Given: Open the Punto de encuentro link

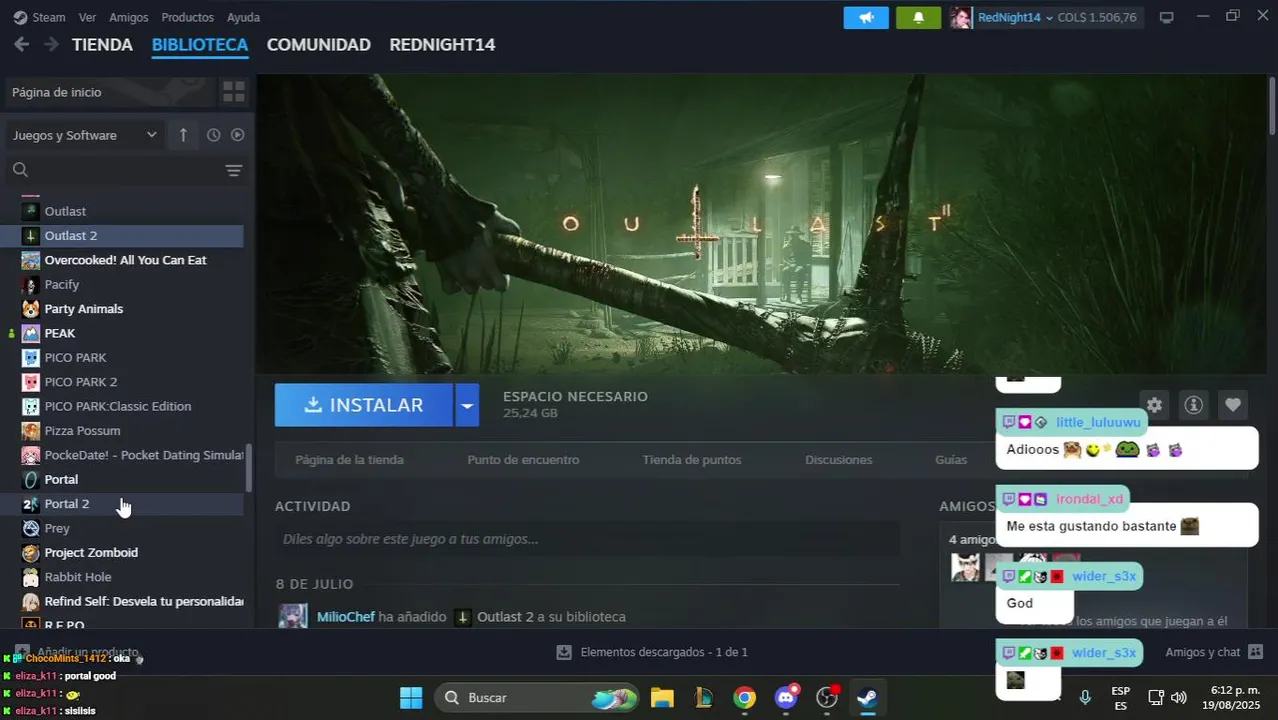Looking at the screenshot, I should [523, 460].
